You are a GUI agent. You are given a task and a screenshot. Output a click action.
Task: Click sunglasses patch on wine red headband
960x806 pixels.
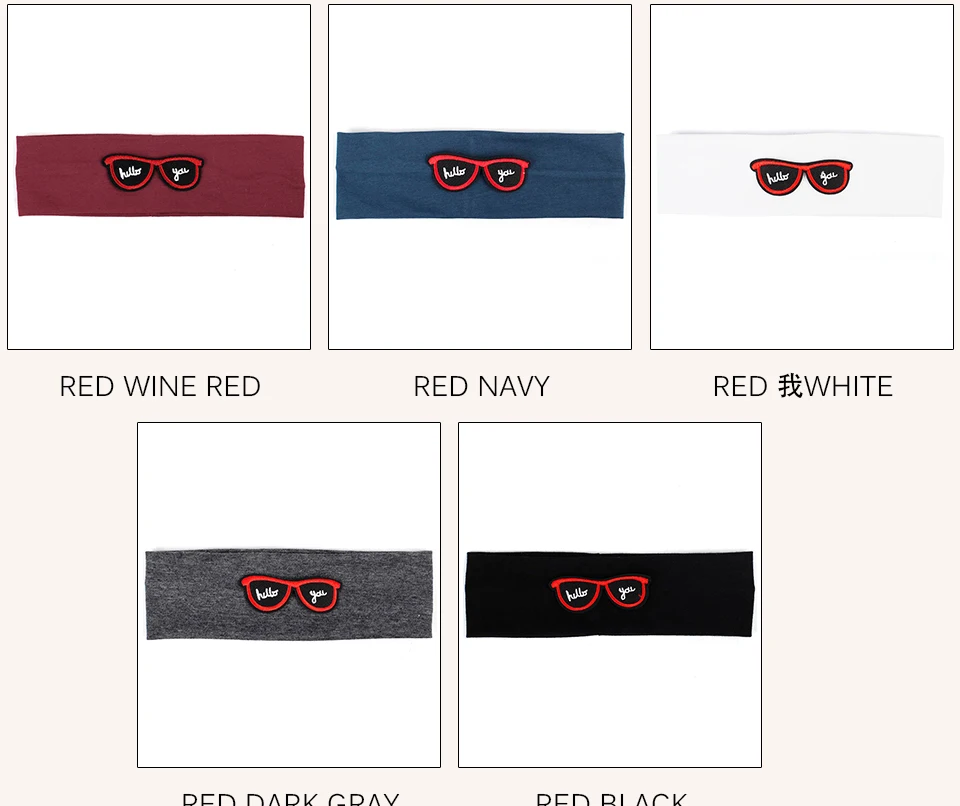click(153, 172)
